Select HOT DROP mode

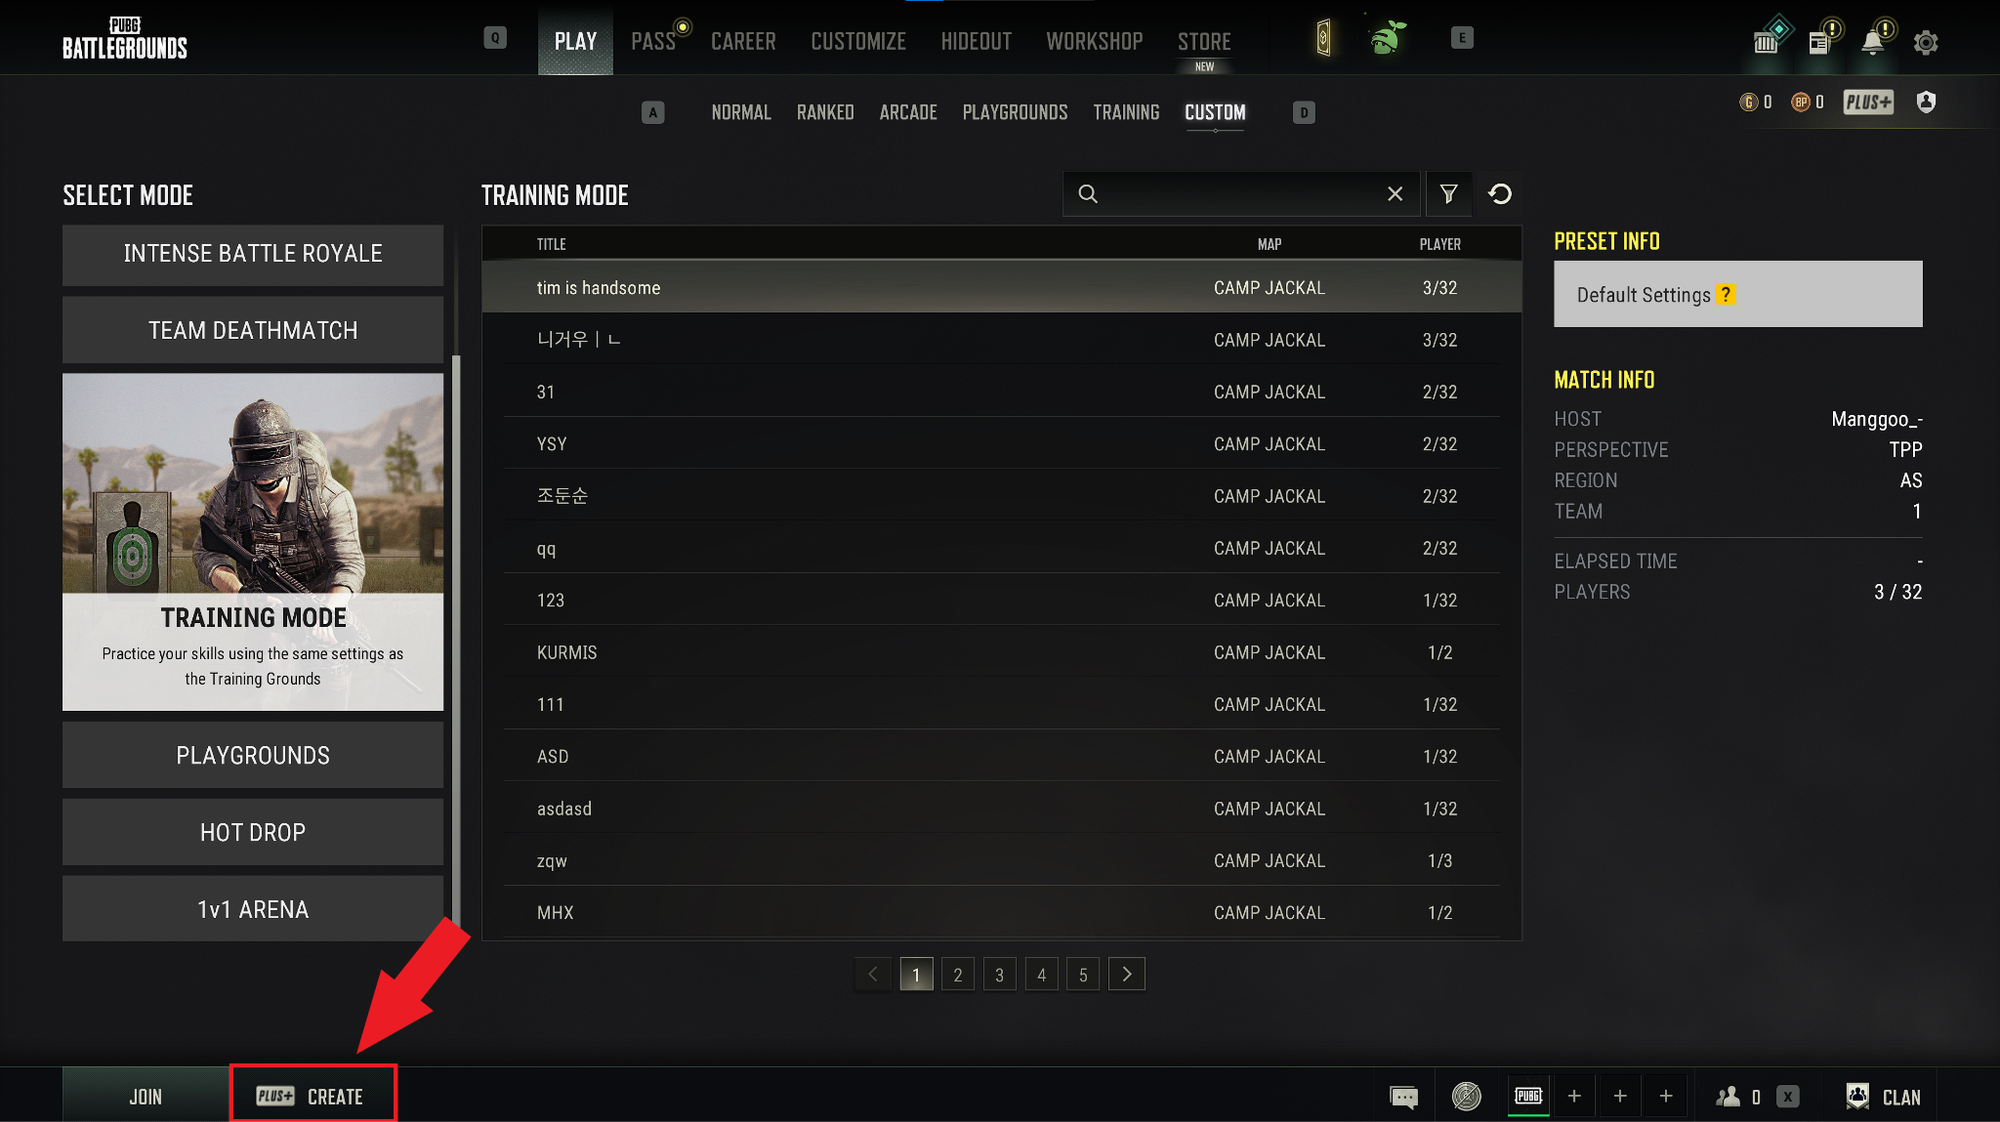(253, 832)
